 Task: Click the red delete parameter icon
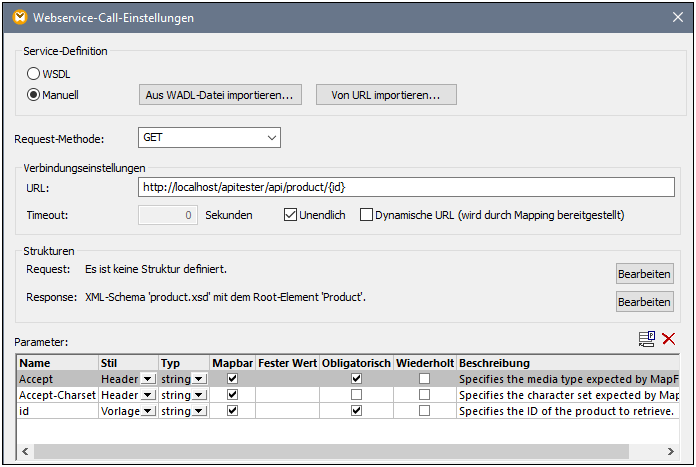pyautogui.click(x=669, y=340)
